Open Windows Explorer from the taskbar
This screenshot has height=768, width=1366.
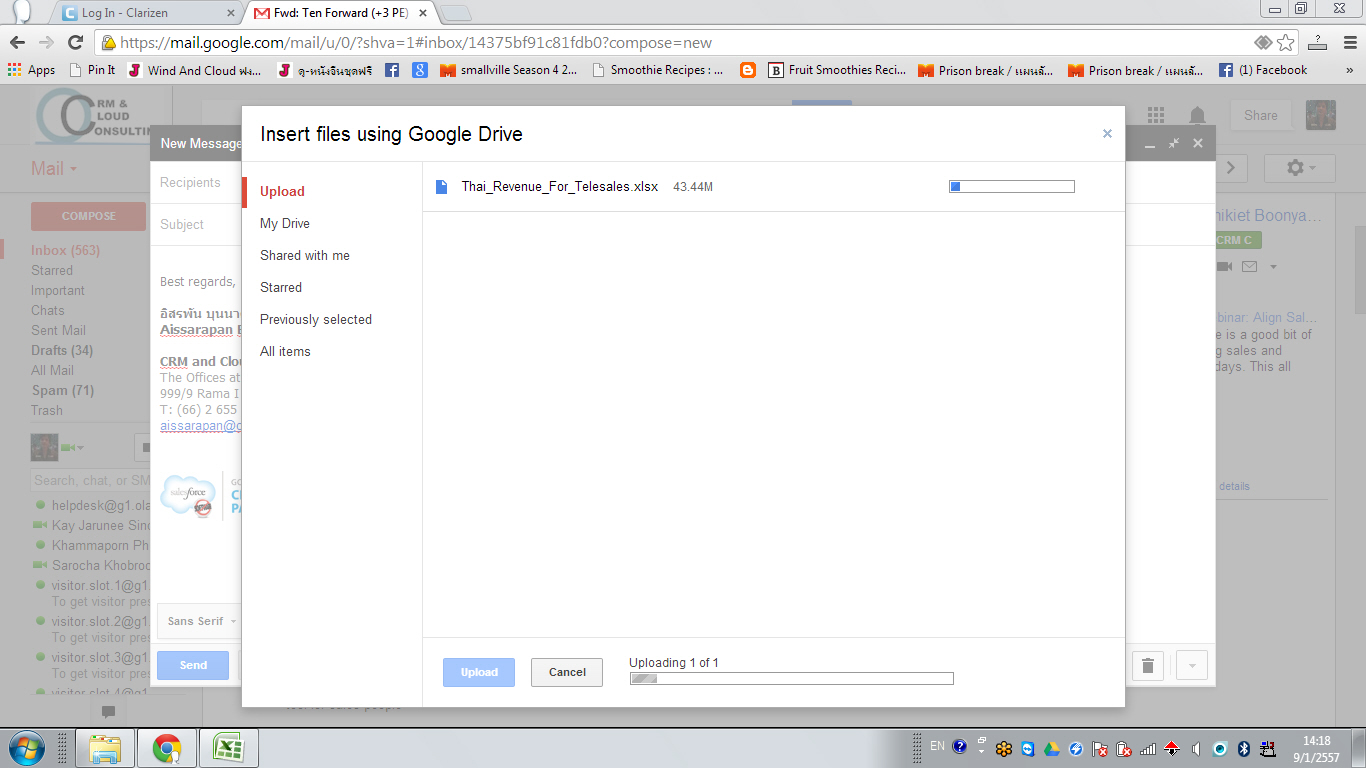pyautogui.click(x=106, y=747)
